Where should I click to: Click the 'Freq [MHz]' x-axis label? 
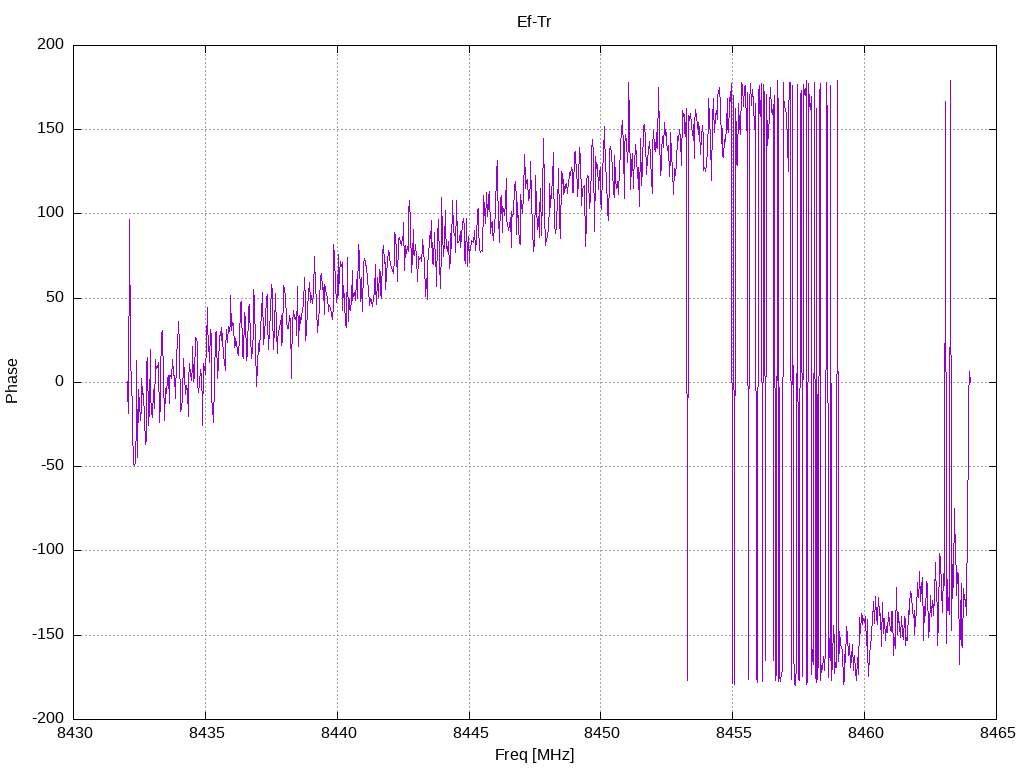click(x=534, y=755)
